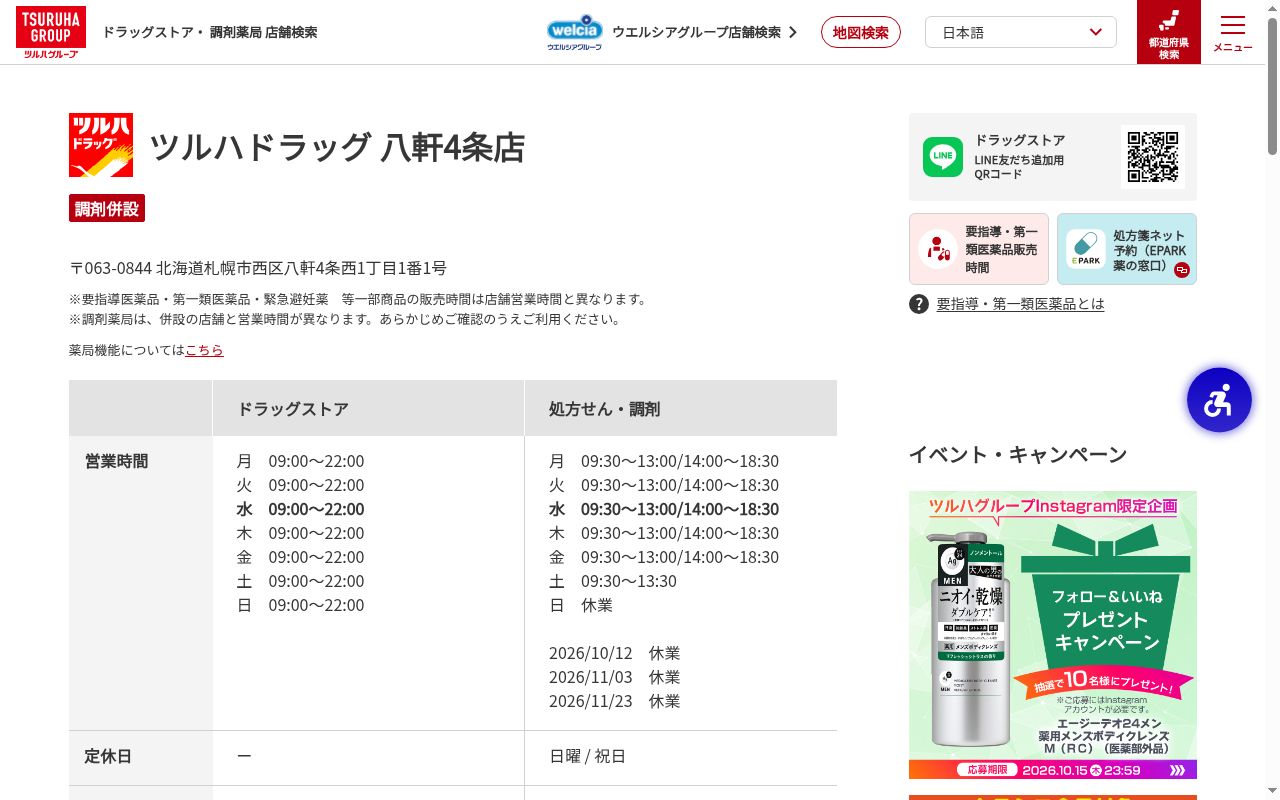Viewport: 1280px width, 800px height.
Task: Click the question mark help icon
Action: pyautogui.click(x=919, y=304)
